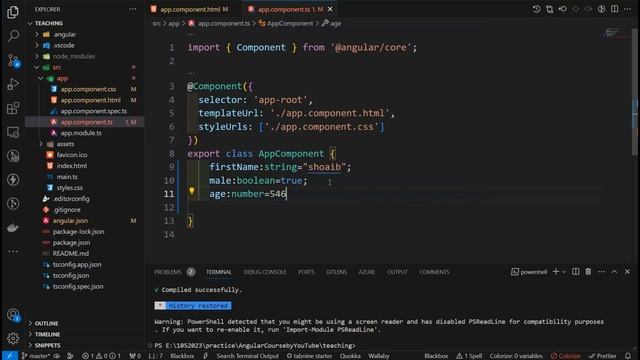The width and height of the screenshot is (640, 360).
Task: Open app.module.ts in explorer
Action: (x=81, y=133)
